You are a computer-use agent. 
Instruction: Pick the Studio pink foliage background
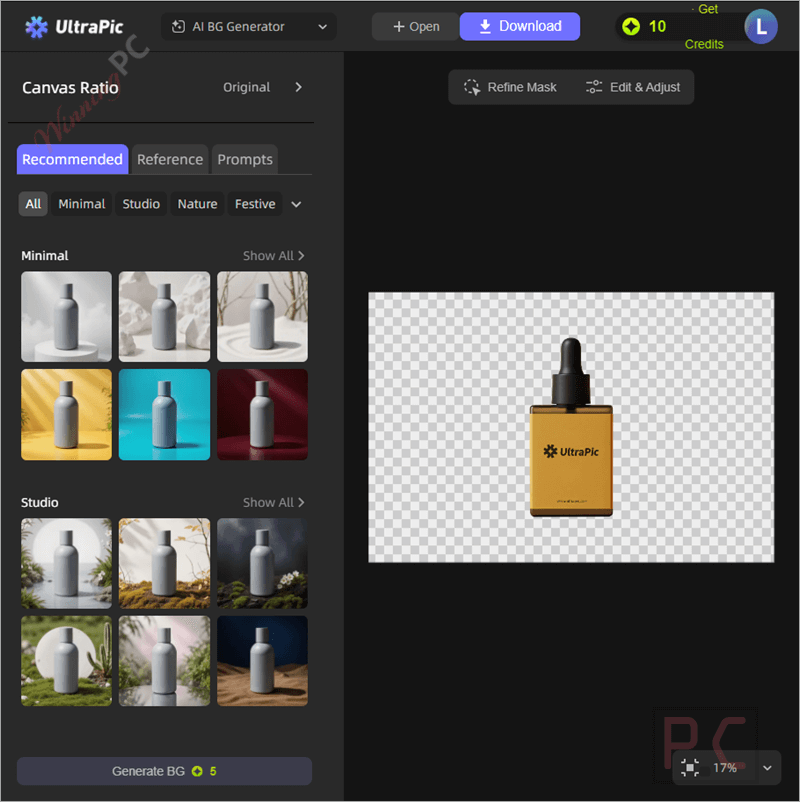164,661
